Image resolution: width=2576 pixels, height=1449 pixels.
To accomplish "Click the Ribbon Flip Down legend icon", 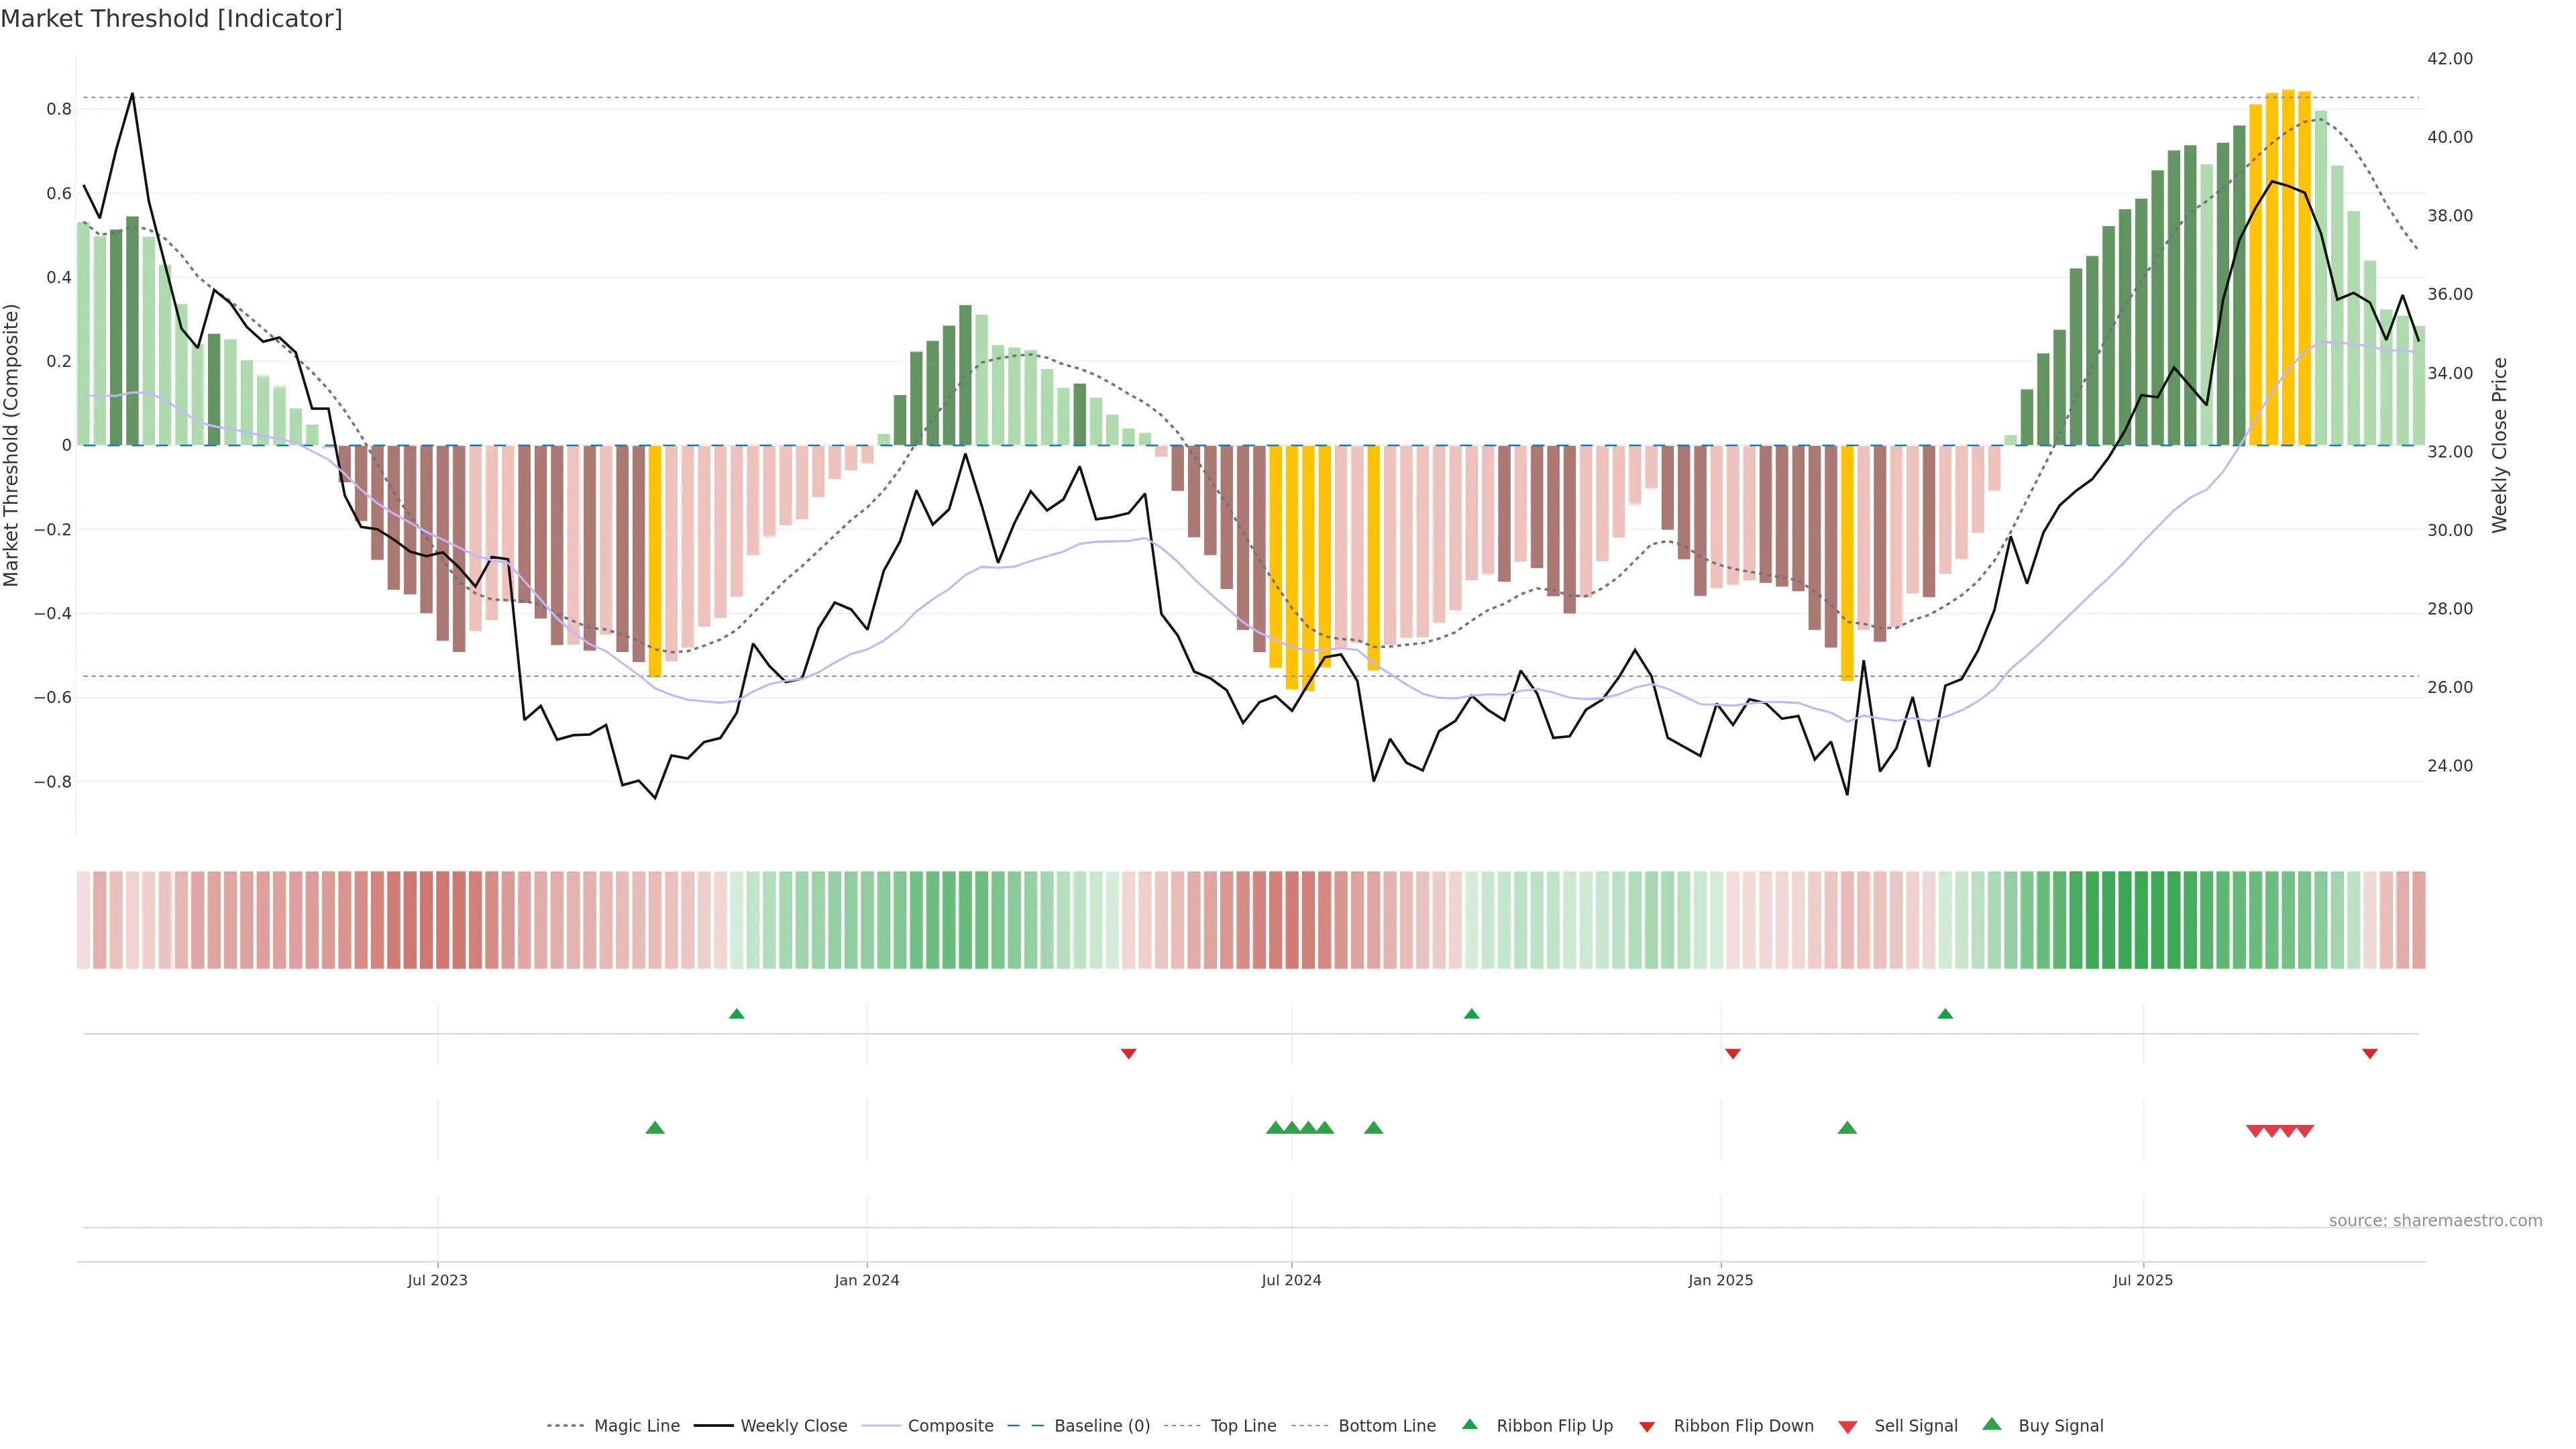I will pos(1646,1426).
